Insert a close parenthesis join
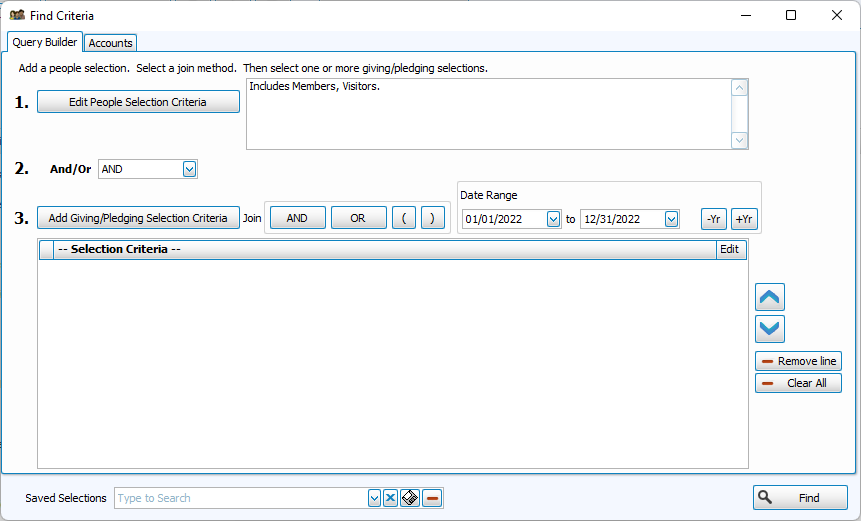The image size is (861, 521). (432, 218)
